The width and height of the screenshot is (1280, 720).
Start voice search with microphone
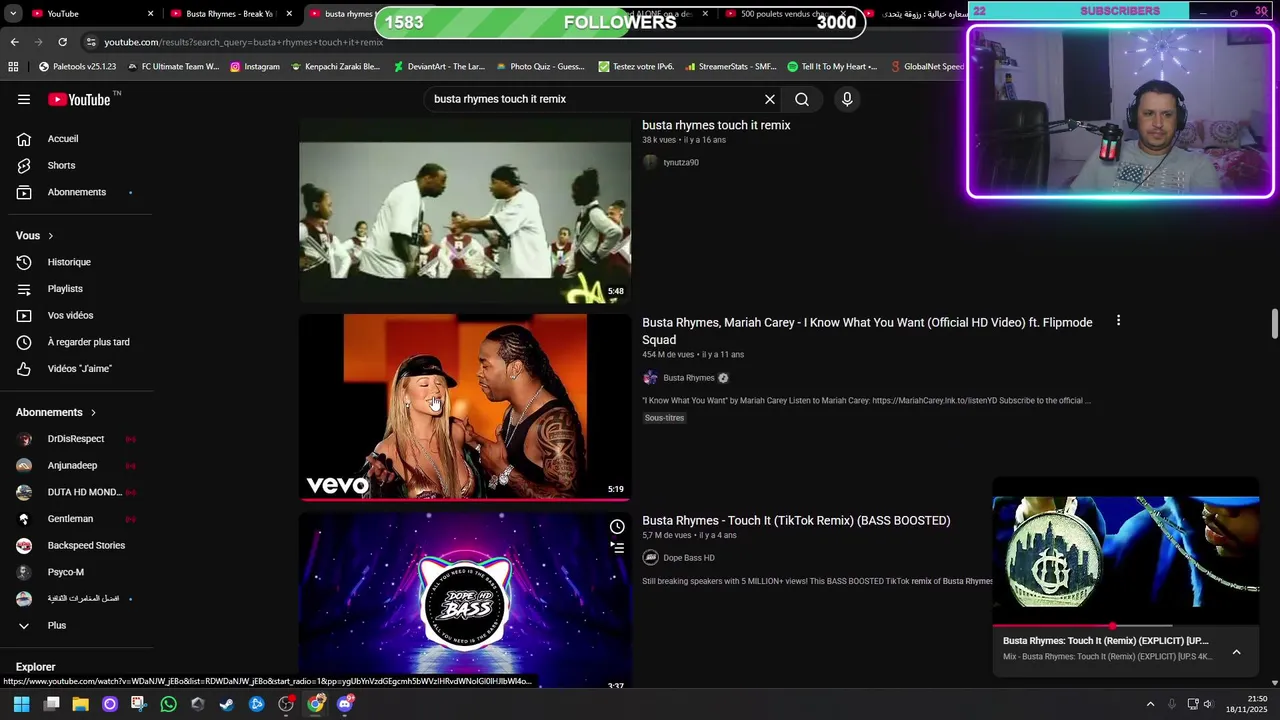pyautogui.click(x=847, y=99)
